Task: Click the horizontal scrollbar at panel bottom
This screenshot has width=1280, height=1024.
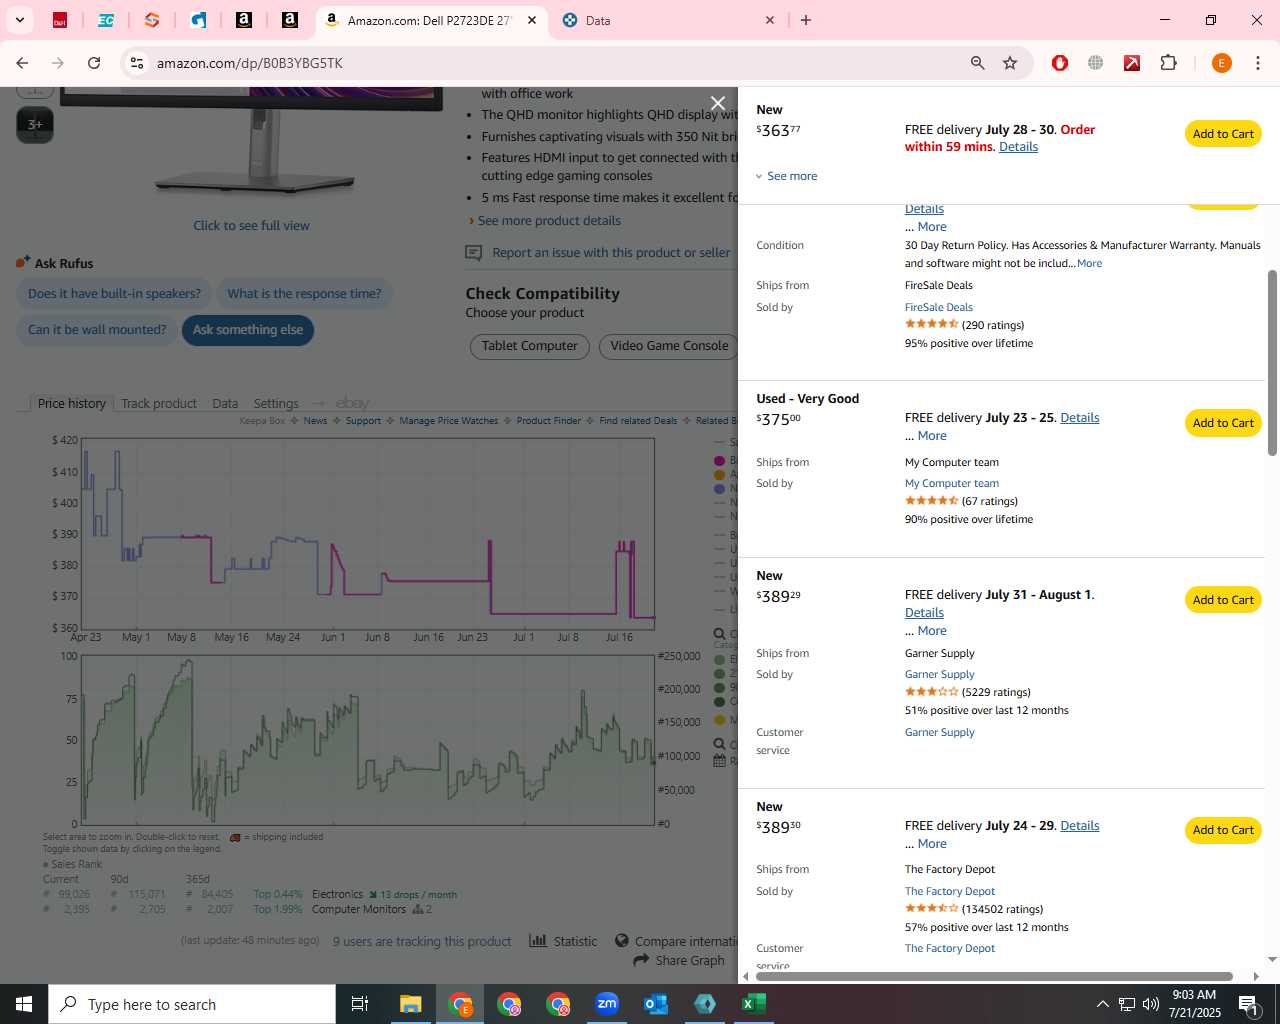Action: pyautogui.click(x=994, y=976)
